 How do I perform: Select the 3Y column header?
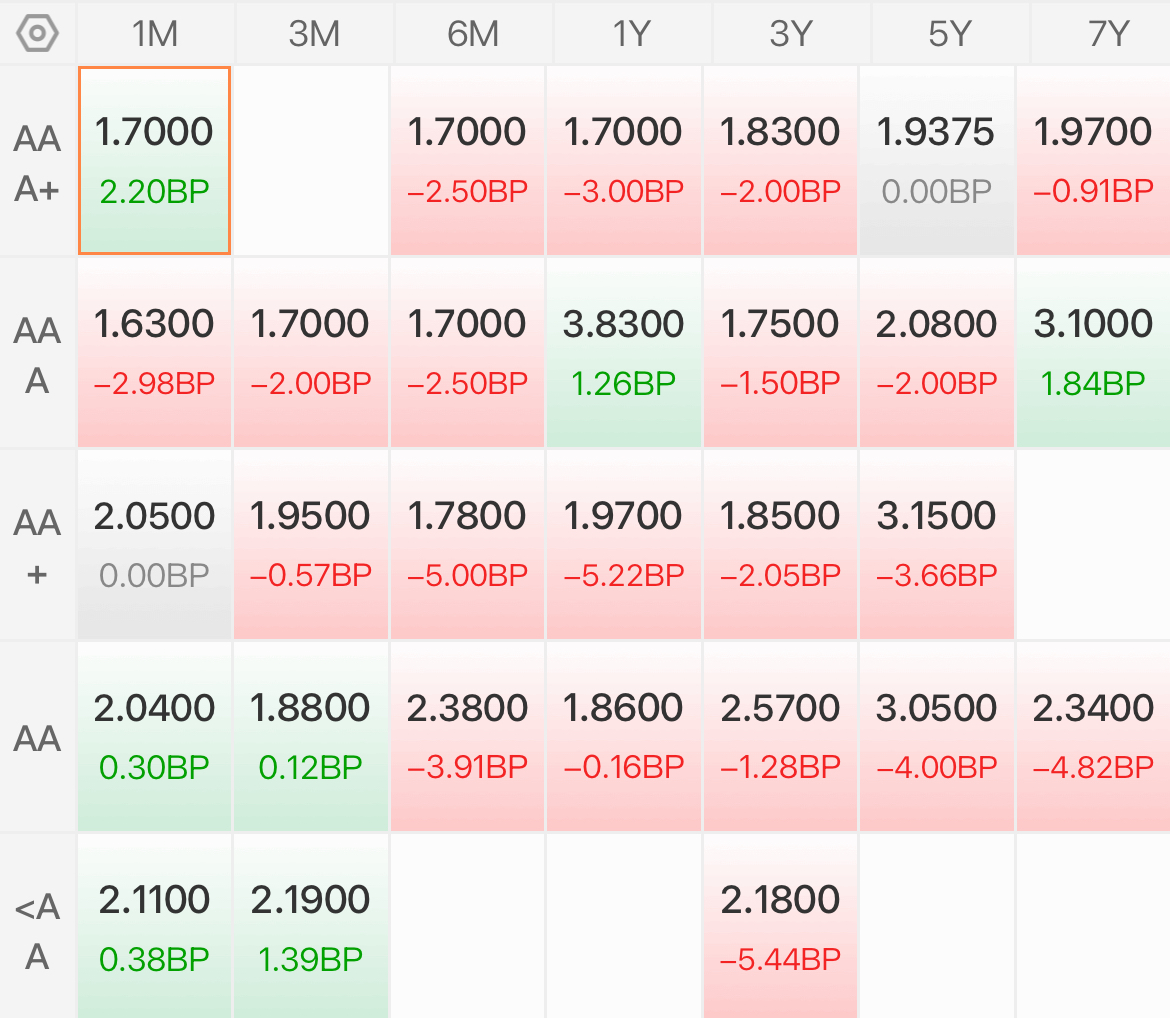pyautogui.click(x=791, y=34)
